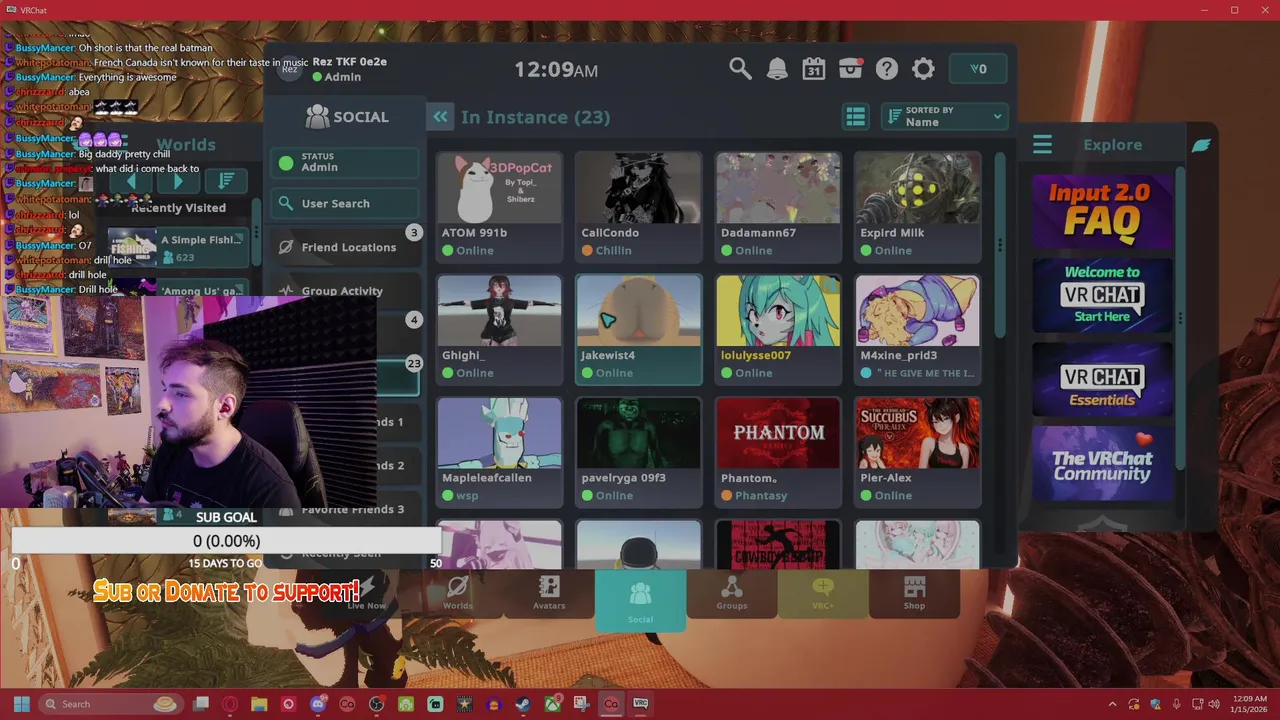
Task: Open M4xine_prid3 user card
Action: (x=918, y=329)
